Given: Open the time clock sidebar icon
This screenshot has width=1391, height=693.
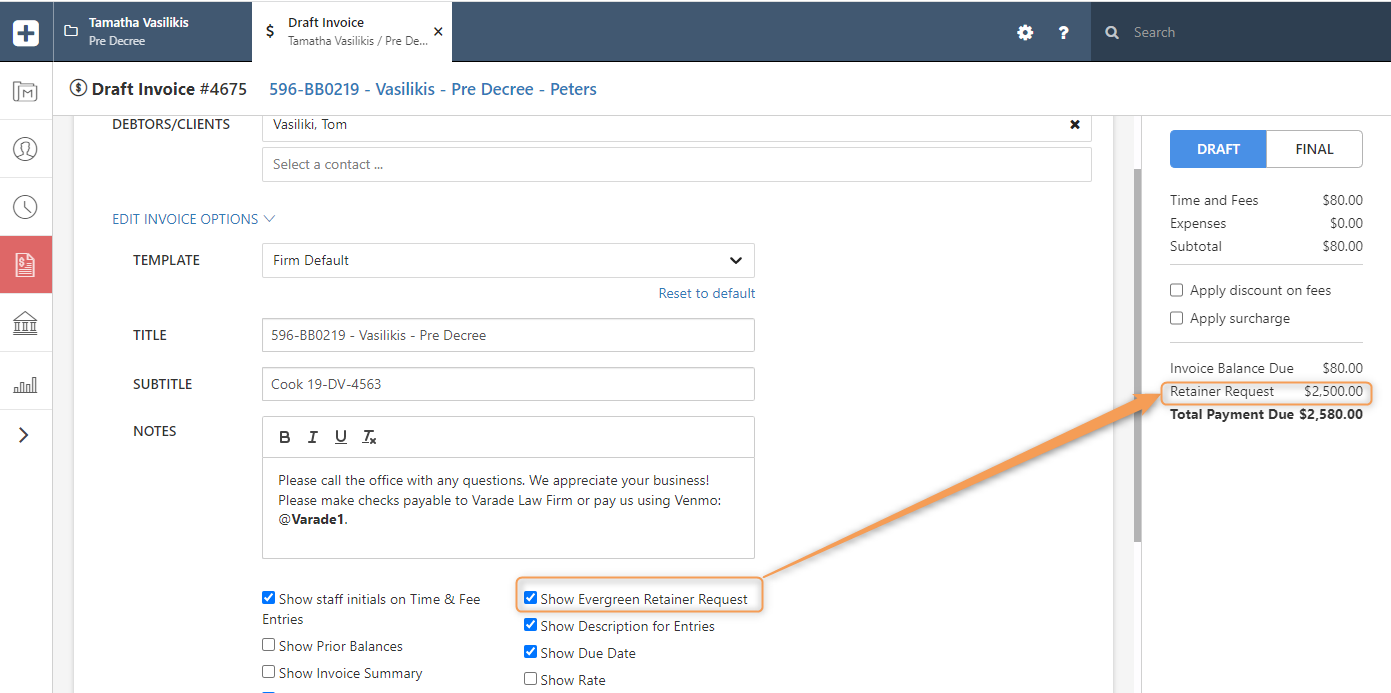Looking at the screenshot, I should 25,207.
